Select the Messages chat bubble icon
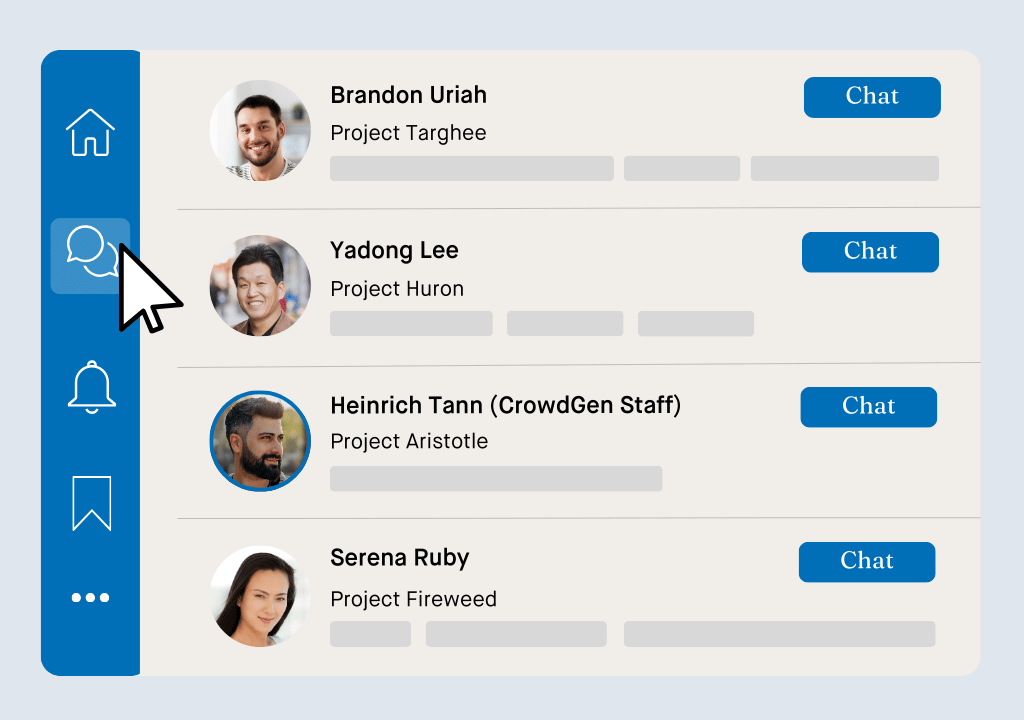1024x720 pixels. coord(91,256)
